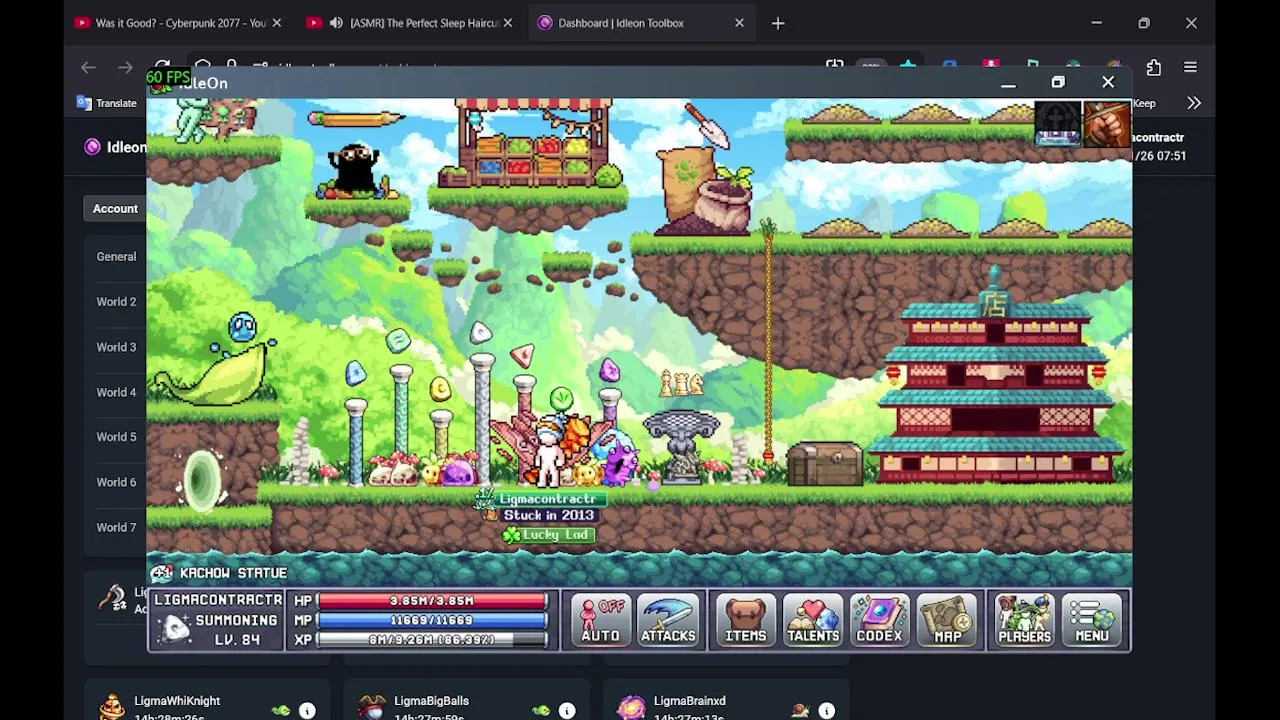Show info for LigmaBigBalls
Viewport: 1280px width, 720px height.
pos(567,711)
